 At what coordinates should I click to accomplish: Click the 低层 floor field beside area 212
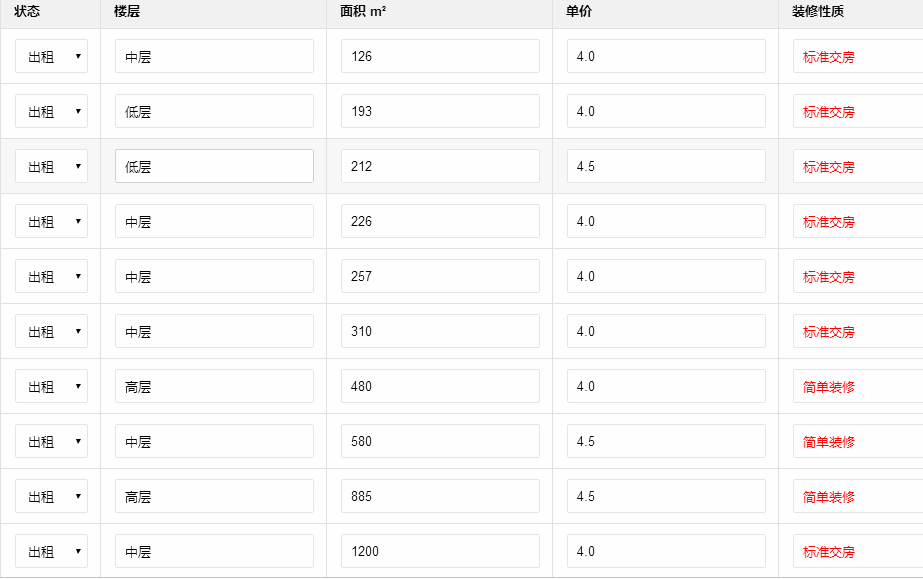[x=214, y=167]
